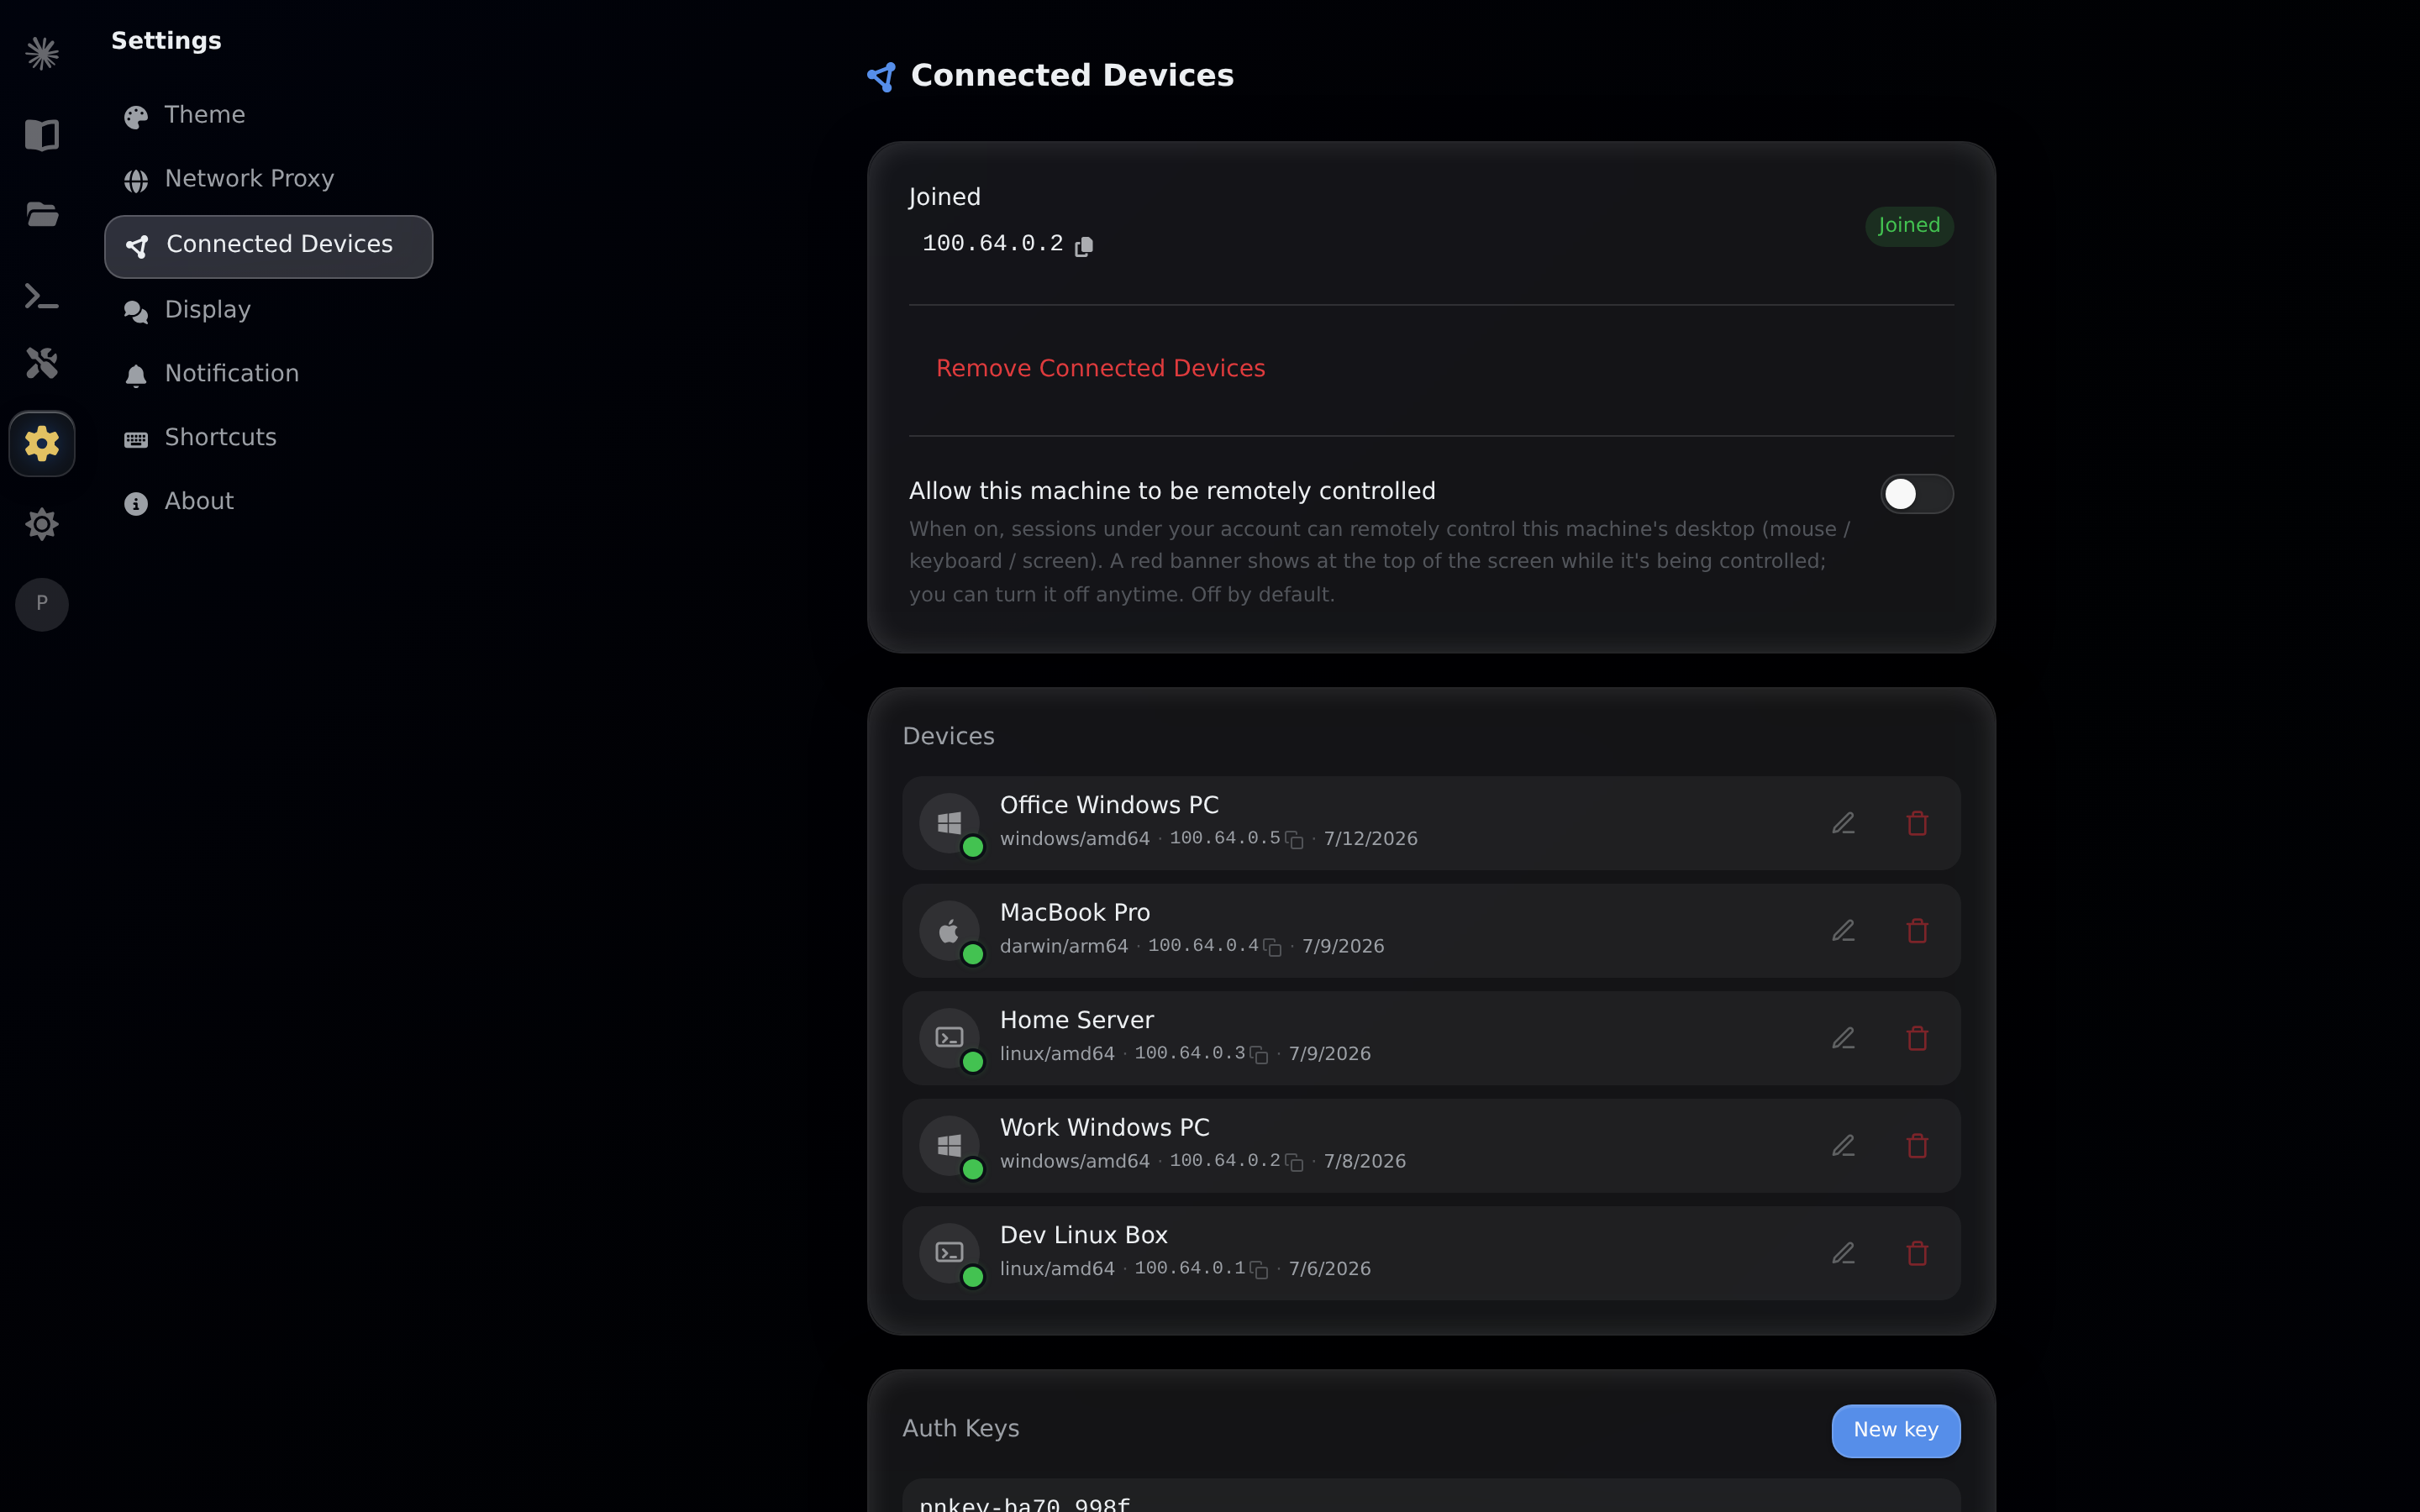Copy Home Server IP 100.64.0.3
The image size is (2420, 1512).
click(1259, 1055)
